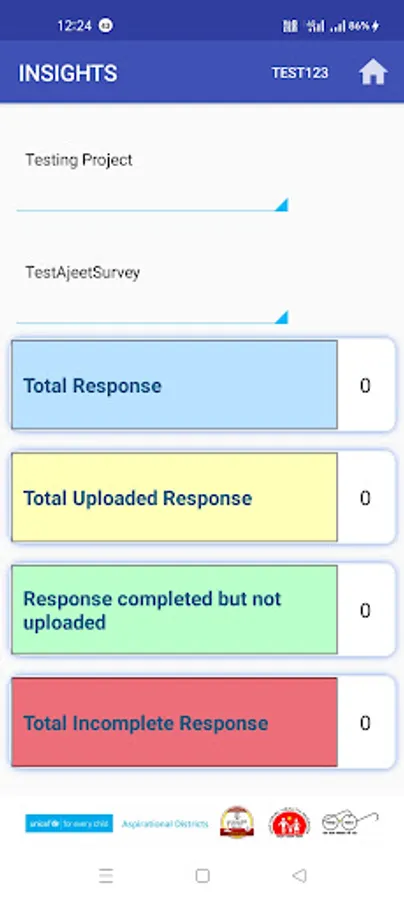The height and width of the screenshot is (900, 404).
Task: Tap the red circular family logo
Action: [x=289, y=824]
